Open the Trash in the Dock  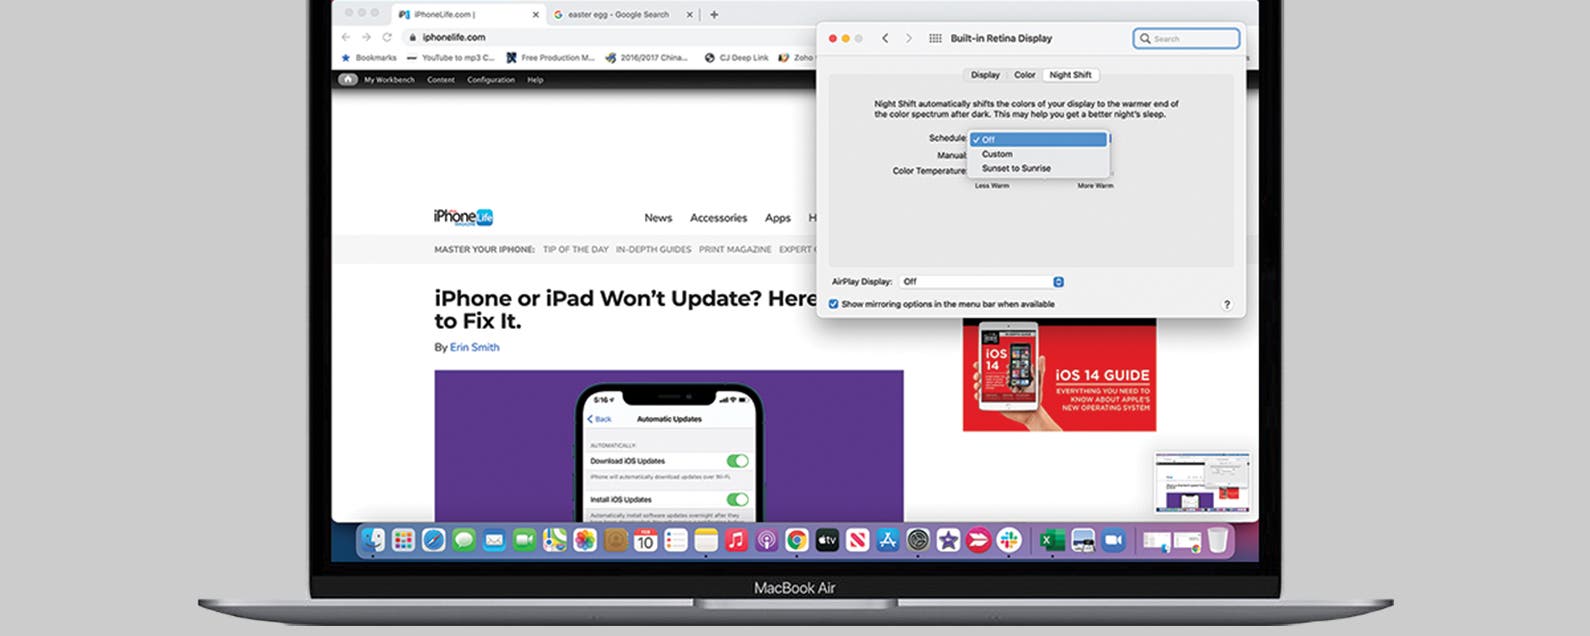[1217, 541]
